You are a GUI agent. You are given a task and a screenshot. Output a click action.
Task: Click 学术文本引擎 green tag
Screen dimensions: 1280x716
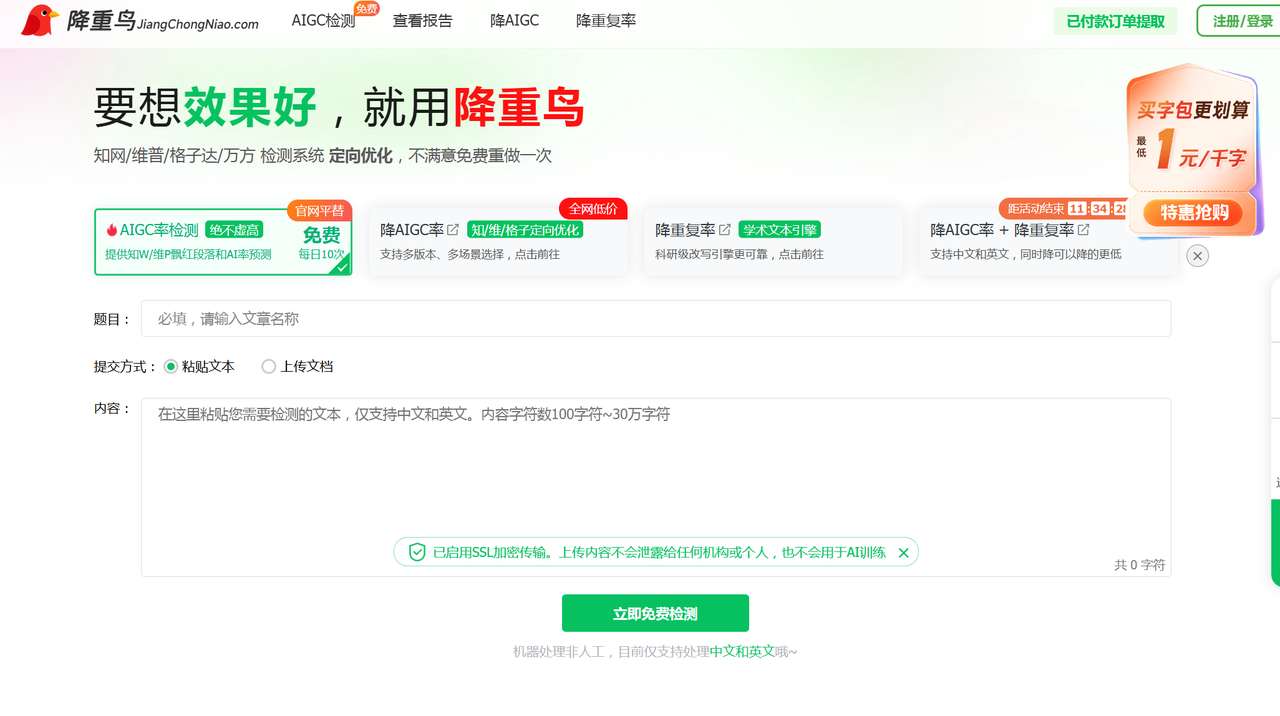tap(780, 230)
